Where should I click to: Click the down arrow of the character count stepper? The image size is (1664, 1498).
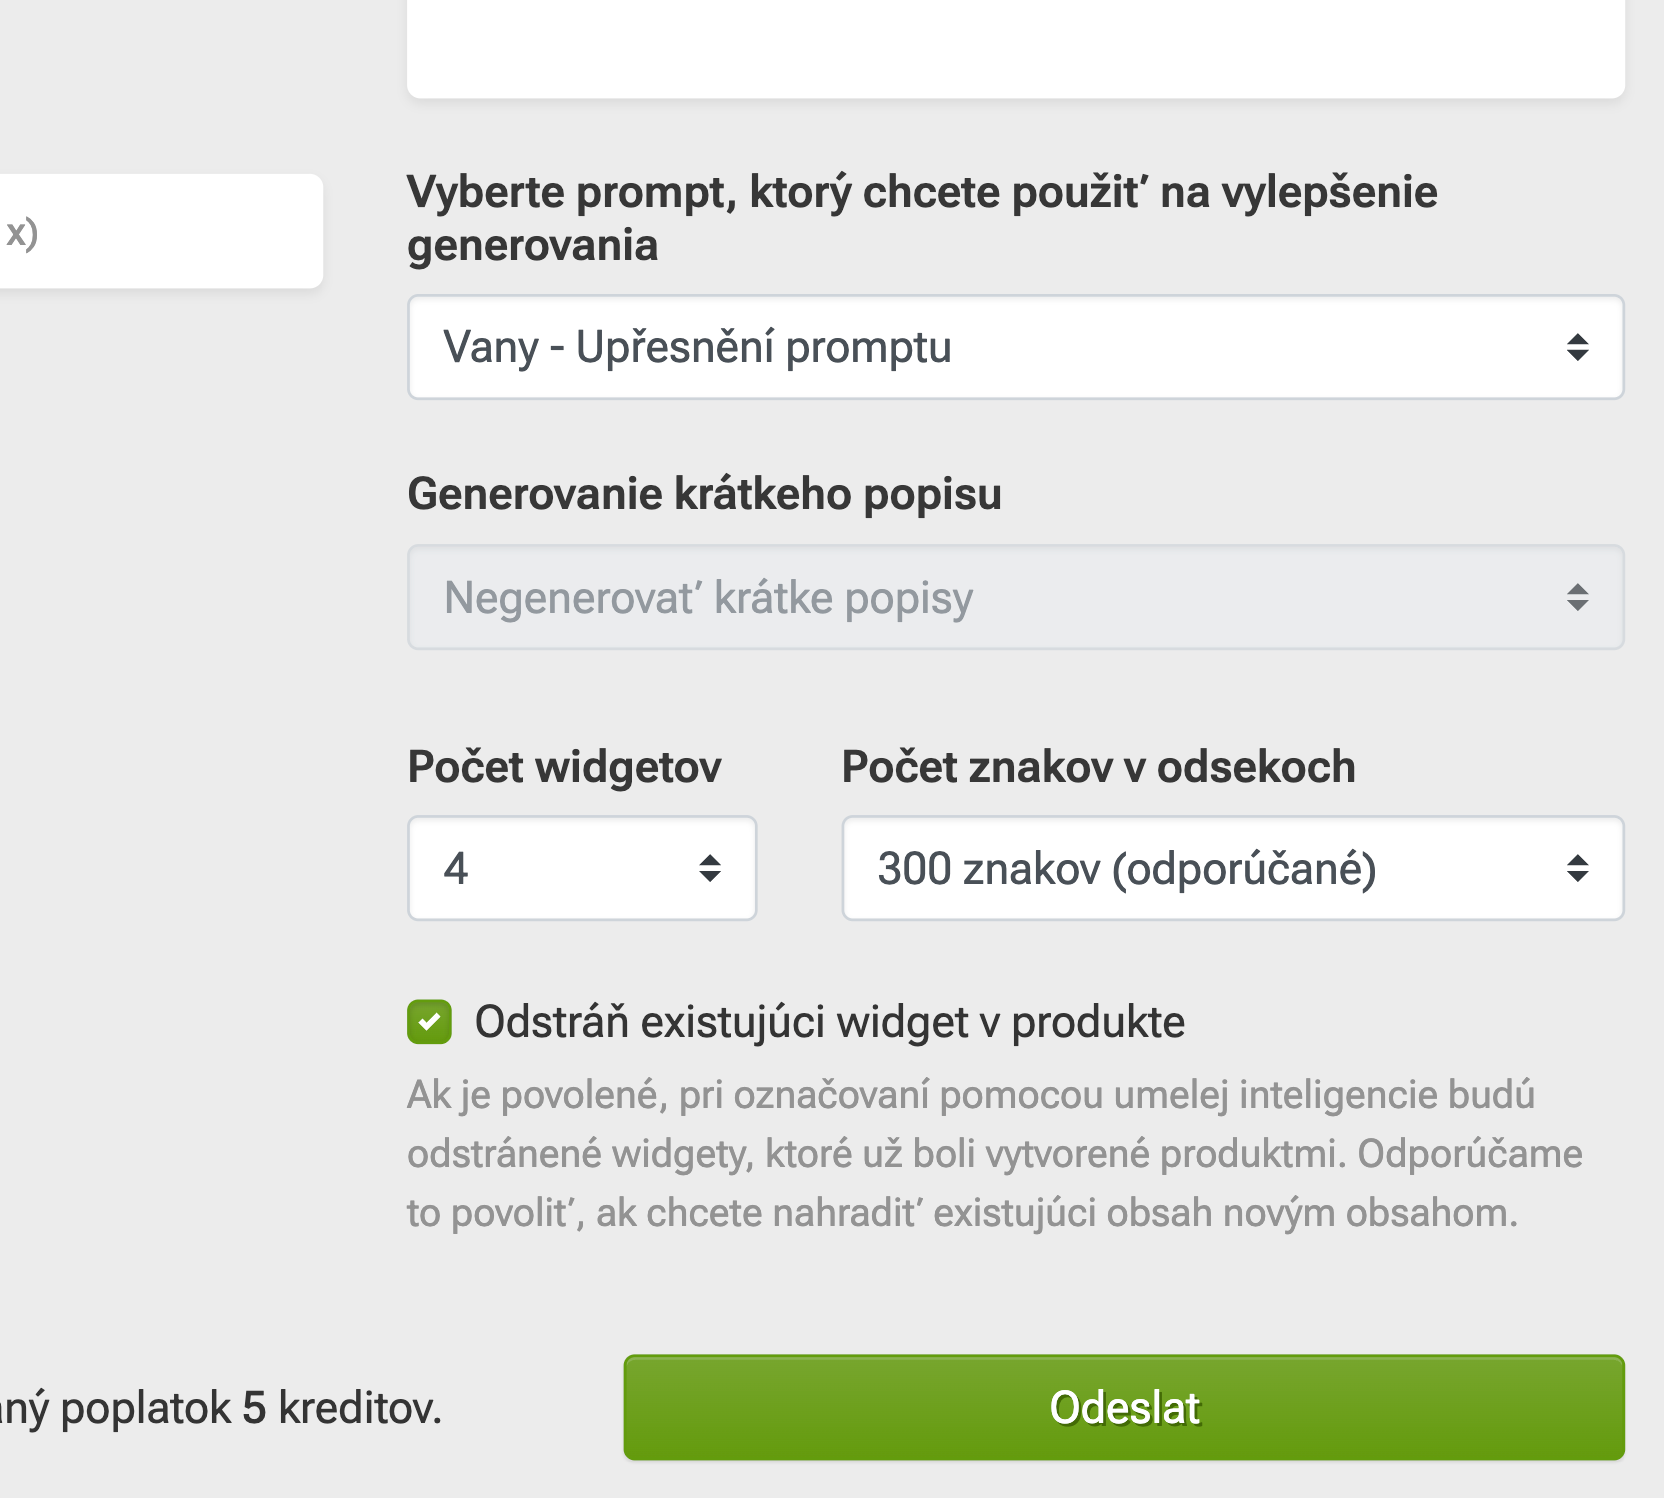pyautogui.click(x=1578, y=876)
